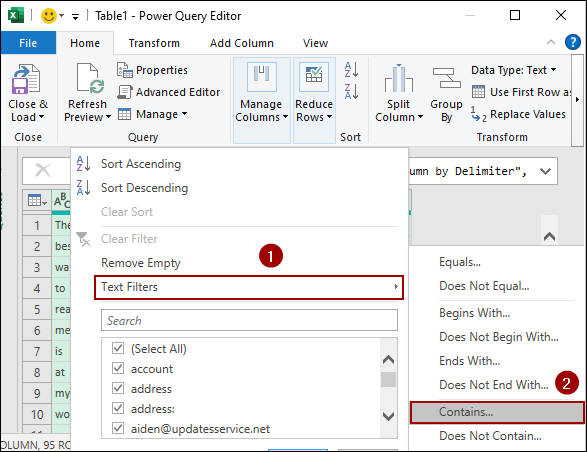Uncheck the account checkbox

[118, 368]
